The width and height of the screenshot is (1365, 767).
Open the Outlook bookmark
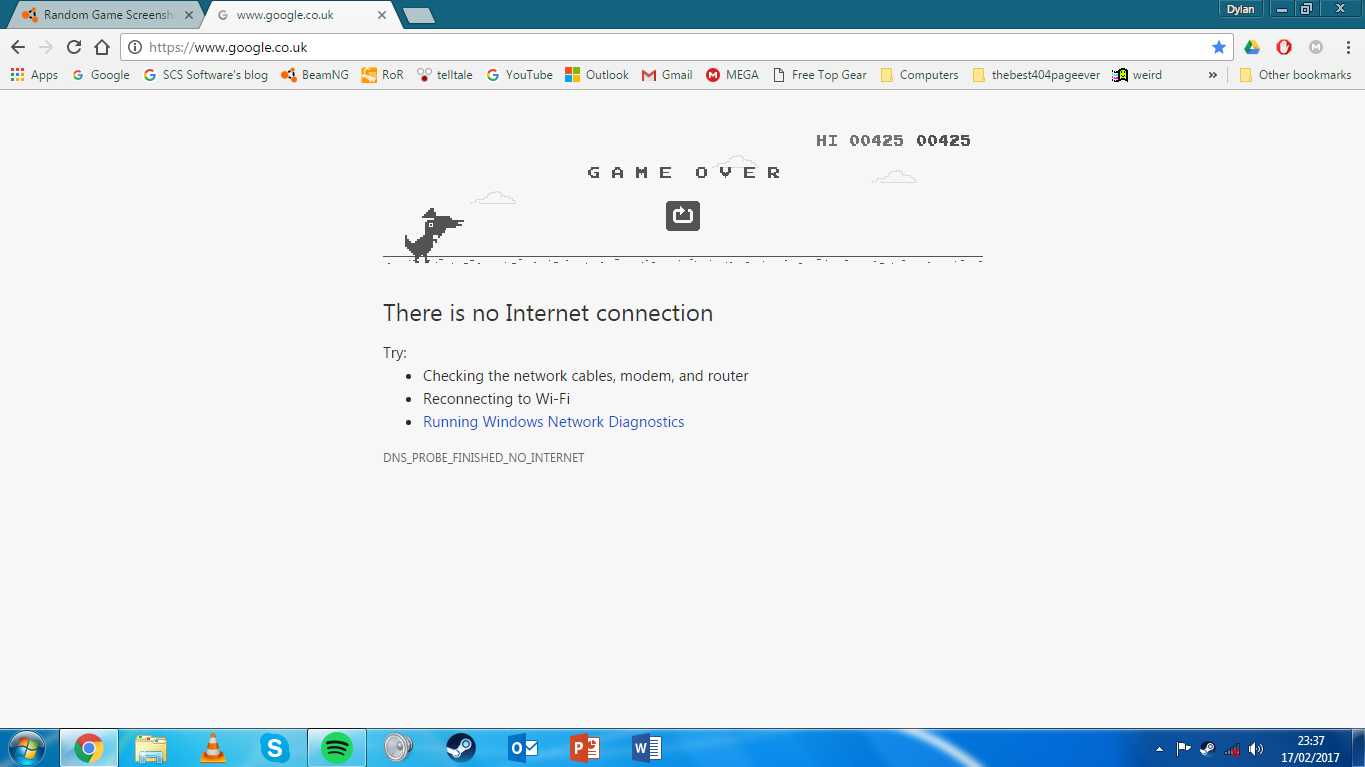point(597,75)
